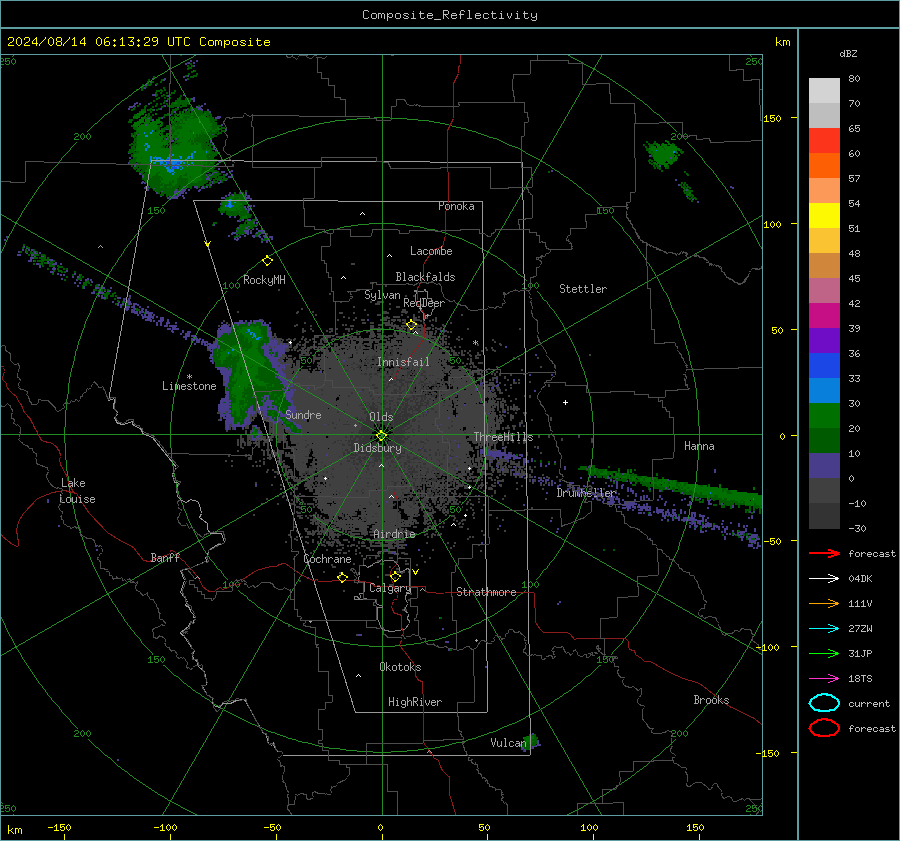The image size is (900, 841).
Task: Click the Banff town label
Action: (165, 558)
